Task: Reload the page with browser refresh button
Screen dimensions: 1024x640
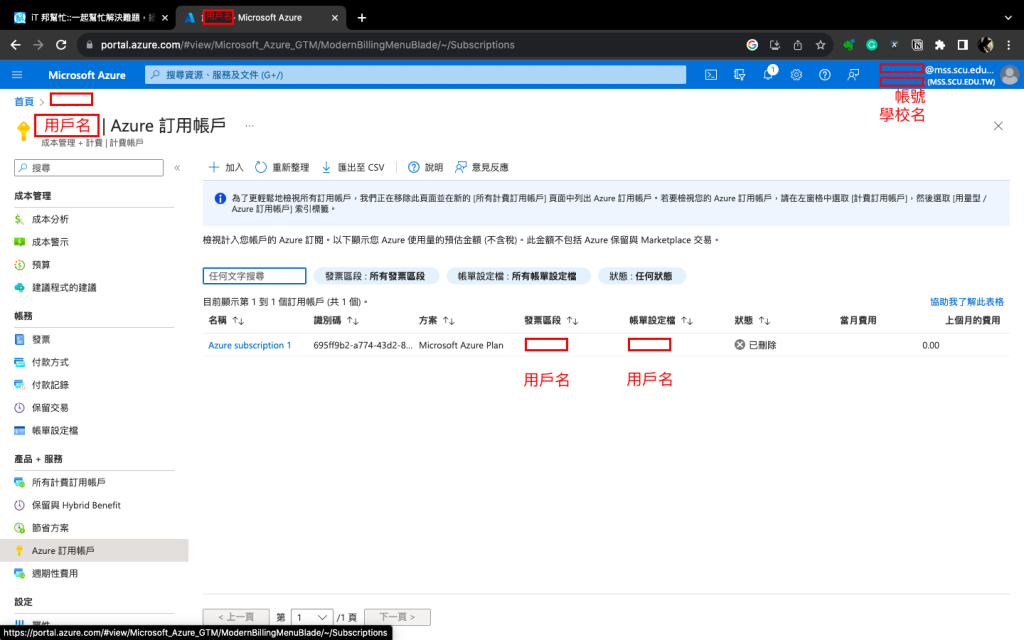Action: (61, 45)
